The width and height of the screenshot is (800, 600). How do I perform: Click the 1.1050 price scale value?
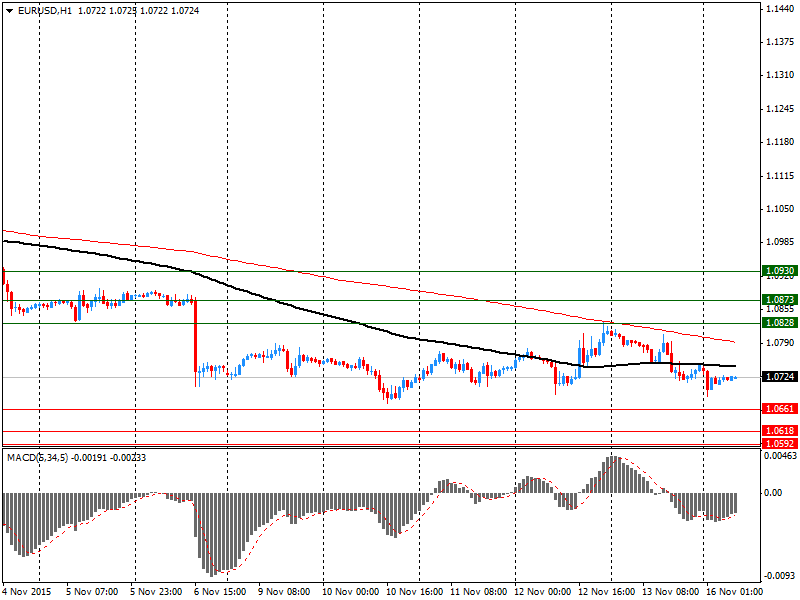(x=781, y=209)
